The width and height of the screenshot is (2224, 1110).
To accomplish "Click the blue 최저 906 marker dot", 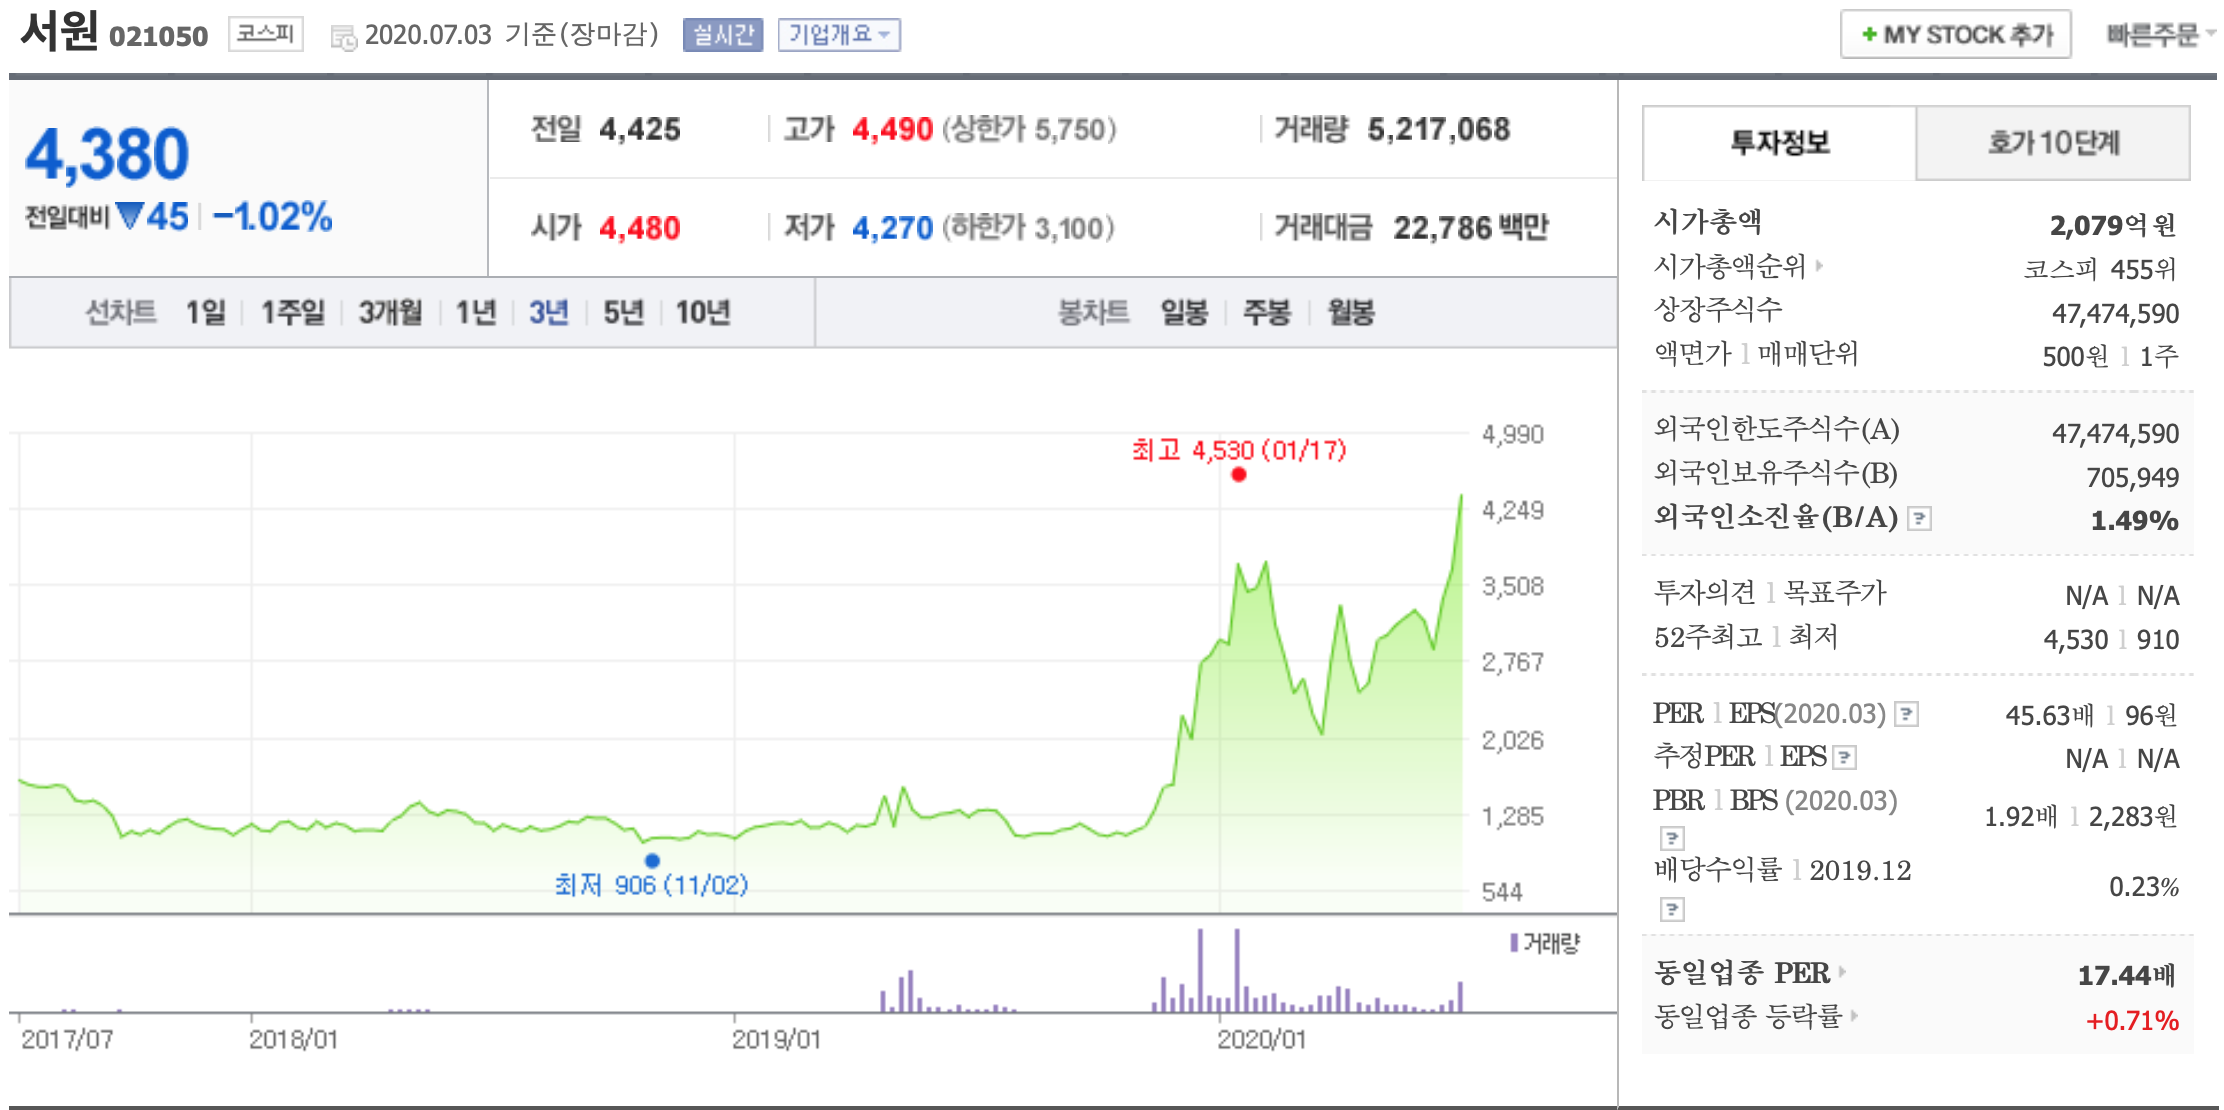I will point(652,860).
